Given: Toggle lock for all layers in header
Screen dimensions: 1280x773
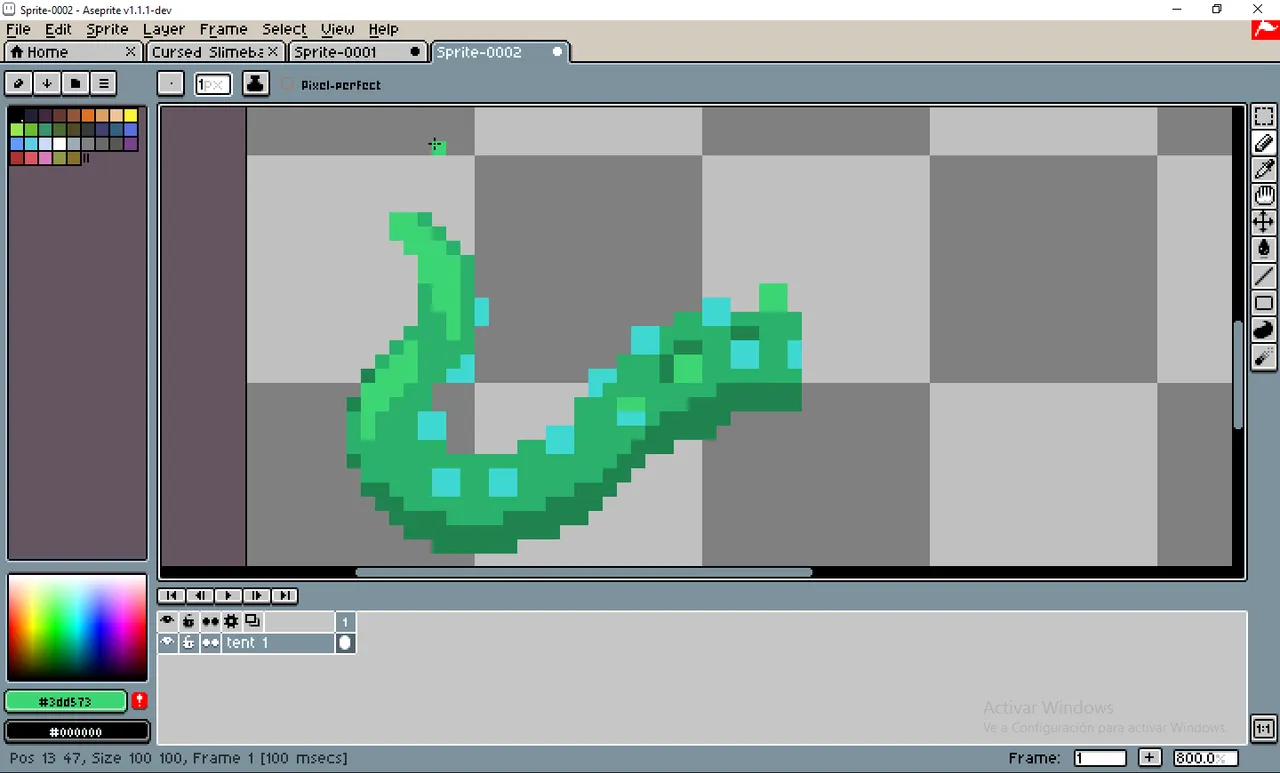Looking at the screenshot, I should coord(188,621).
